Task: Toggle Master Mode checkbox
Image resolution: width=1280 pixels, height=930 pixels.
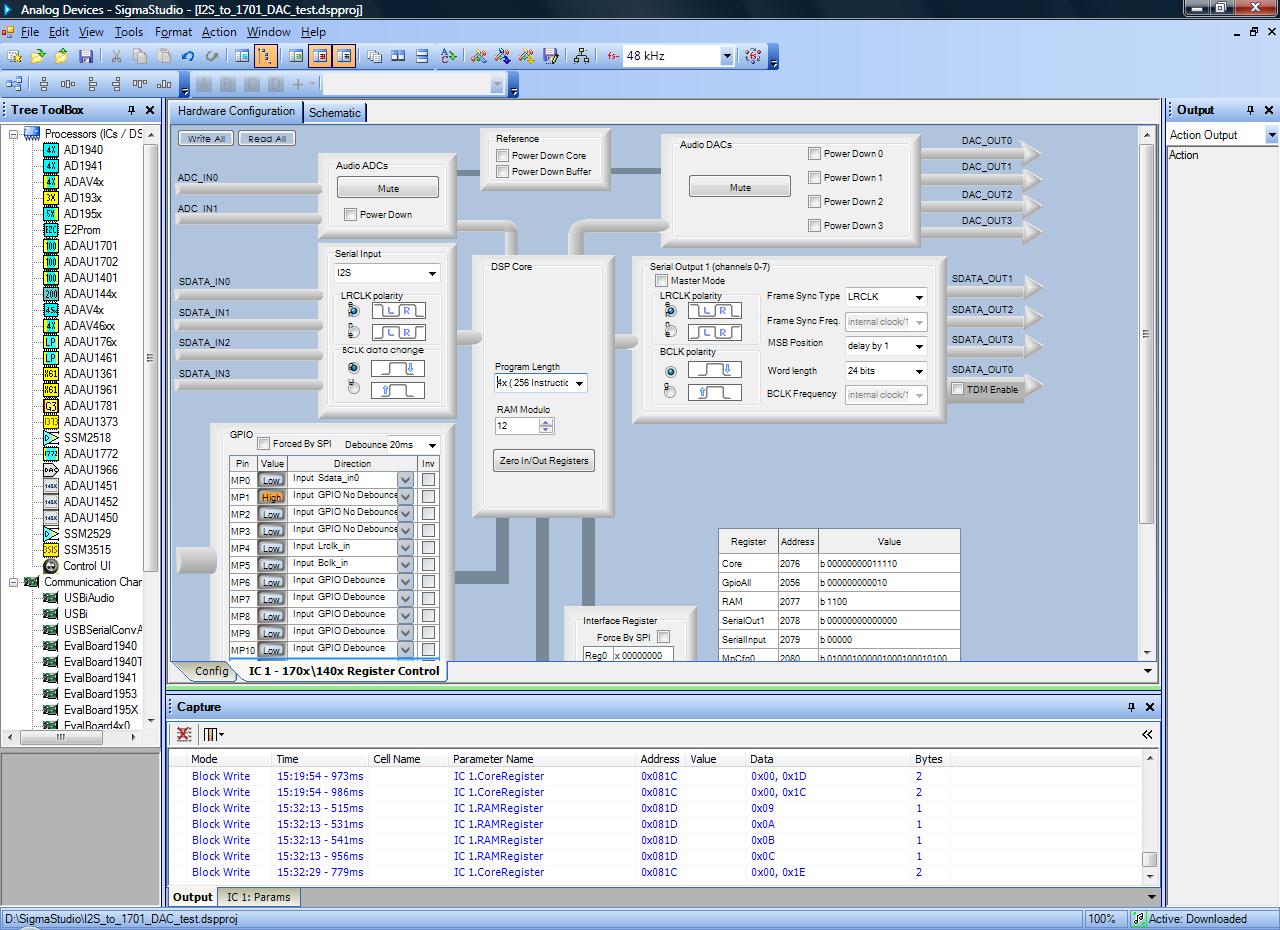Action: tap(661, 281)
